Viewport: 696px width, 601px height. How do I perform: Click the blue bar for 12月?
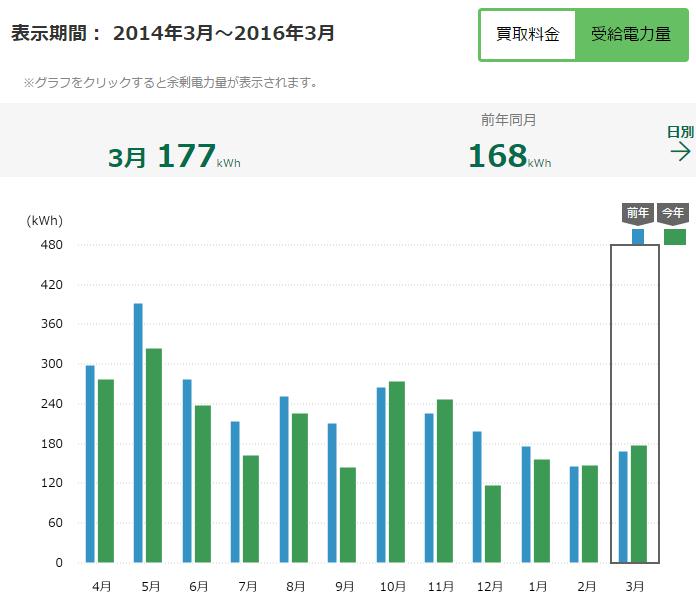477,496
